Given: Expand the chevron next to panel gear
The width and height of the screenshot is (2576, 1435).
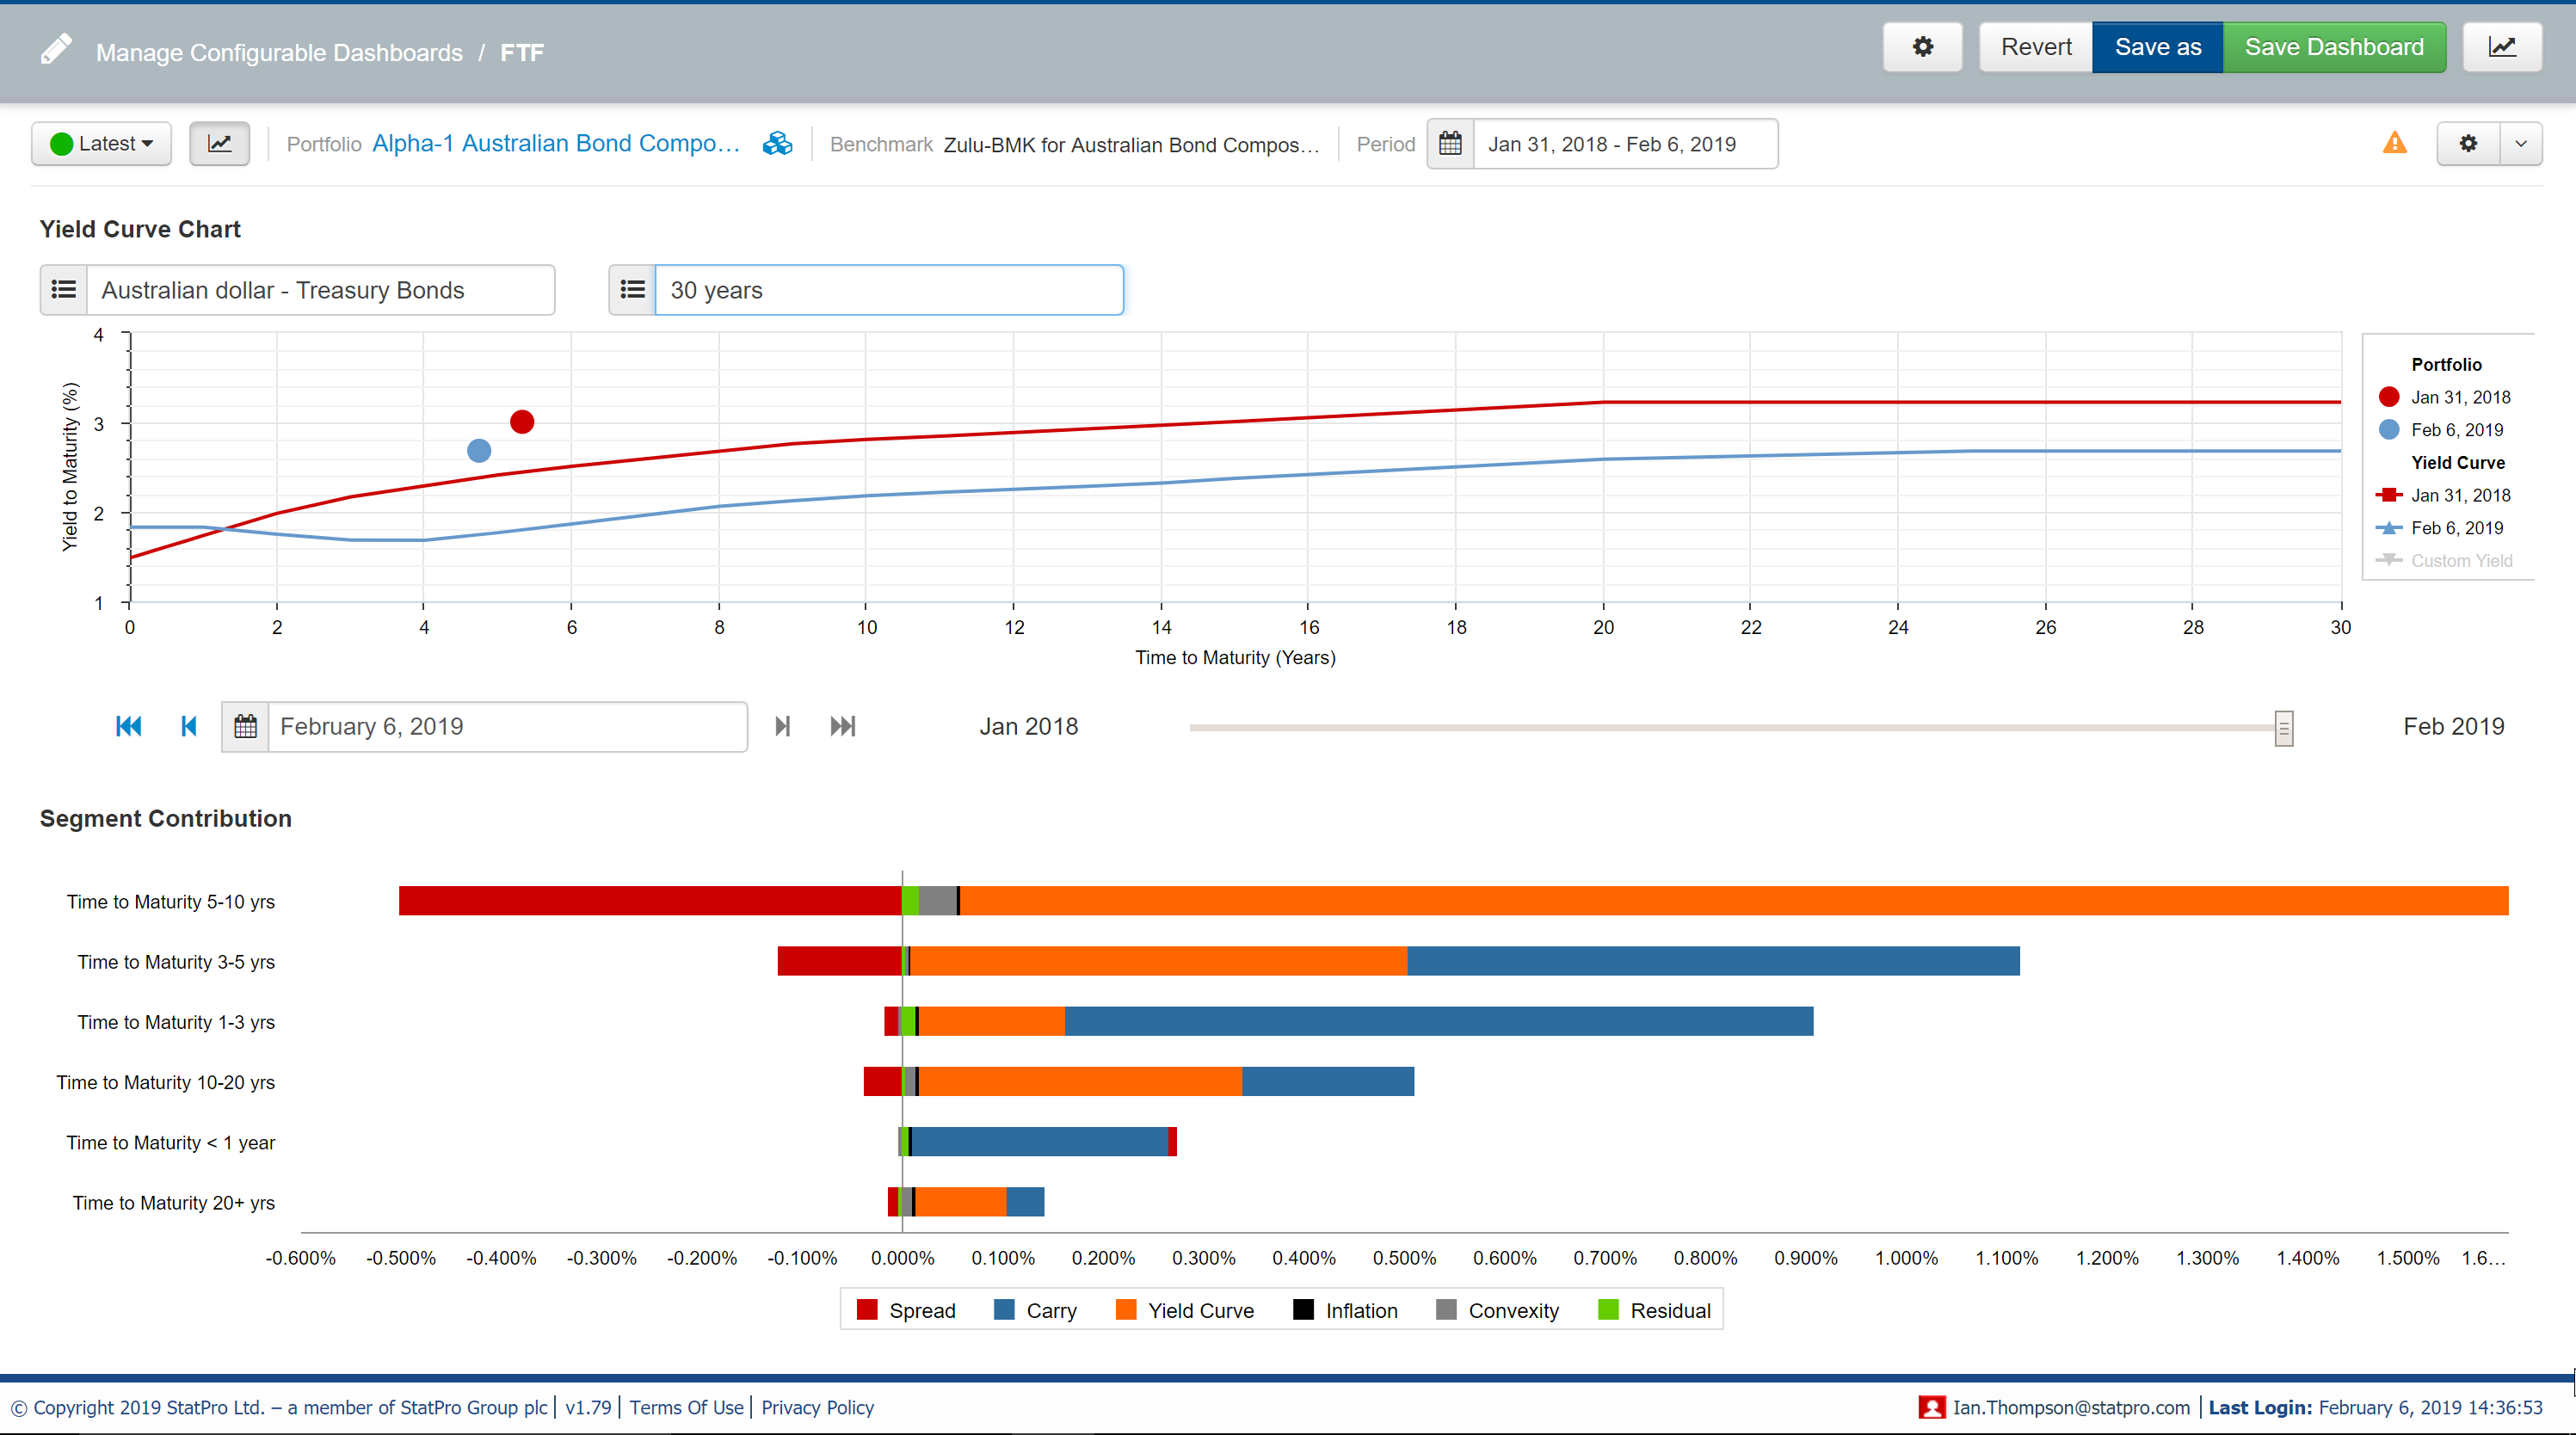Looking at the screenshot, I should coord(2520,144).
